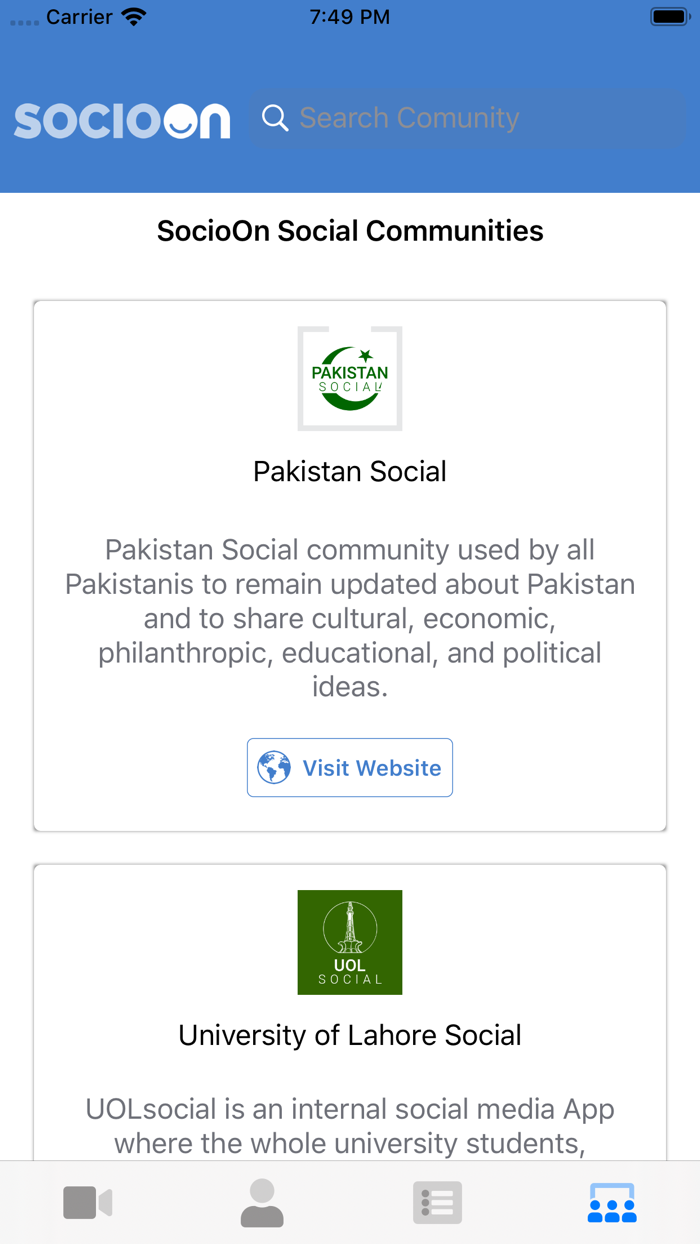Image resolution: width=700 pixels, height=1244 pixels.
Task: Tap the UOL Social green logo
Action: 349,941
